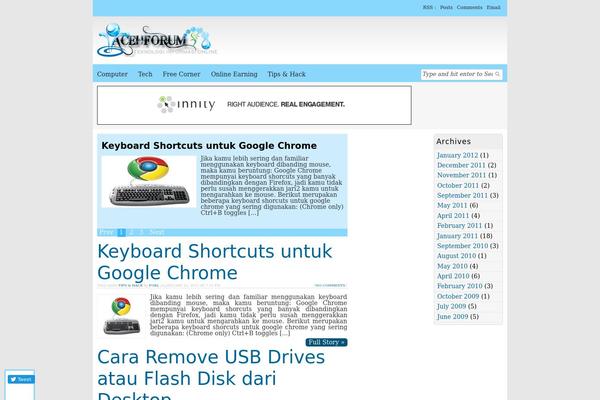600x400 pixels.
Task: Click the large Chrome keyboard slider image
Action: click(148, 181)
